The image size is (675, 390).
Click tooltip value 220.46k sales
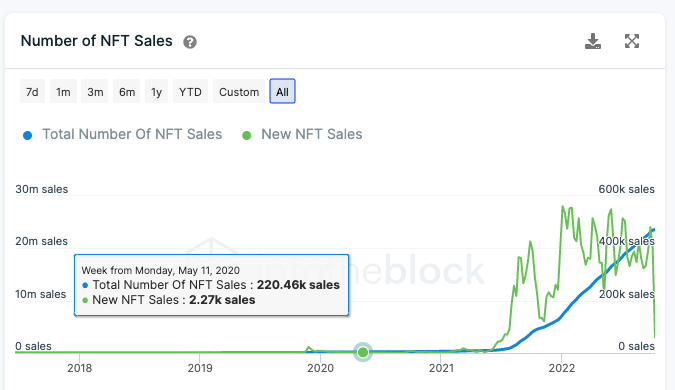(x=298, y=285)
